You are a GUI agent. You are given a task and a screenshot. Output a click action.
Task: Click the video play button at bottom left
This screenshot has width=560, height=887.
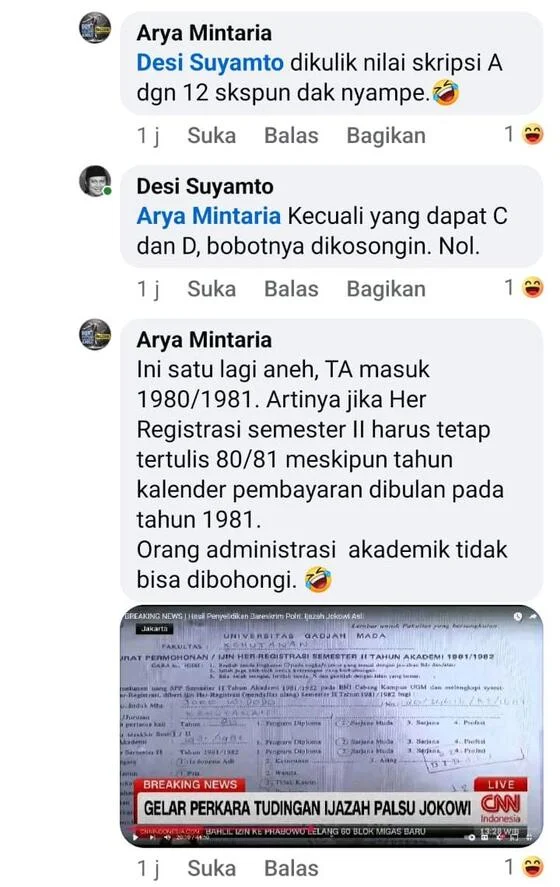click(x=135, y=837)
